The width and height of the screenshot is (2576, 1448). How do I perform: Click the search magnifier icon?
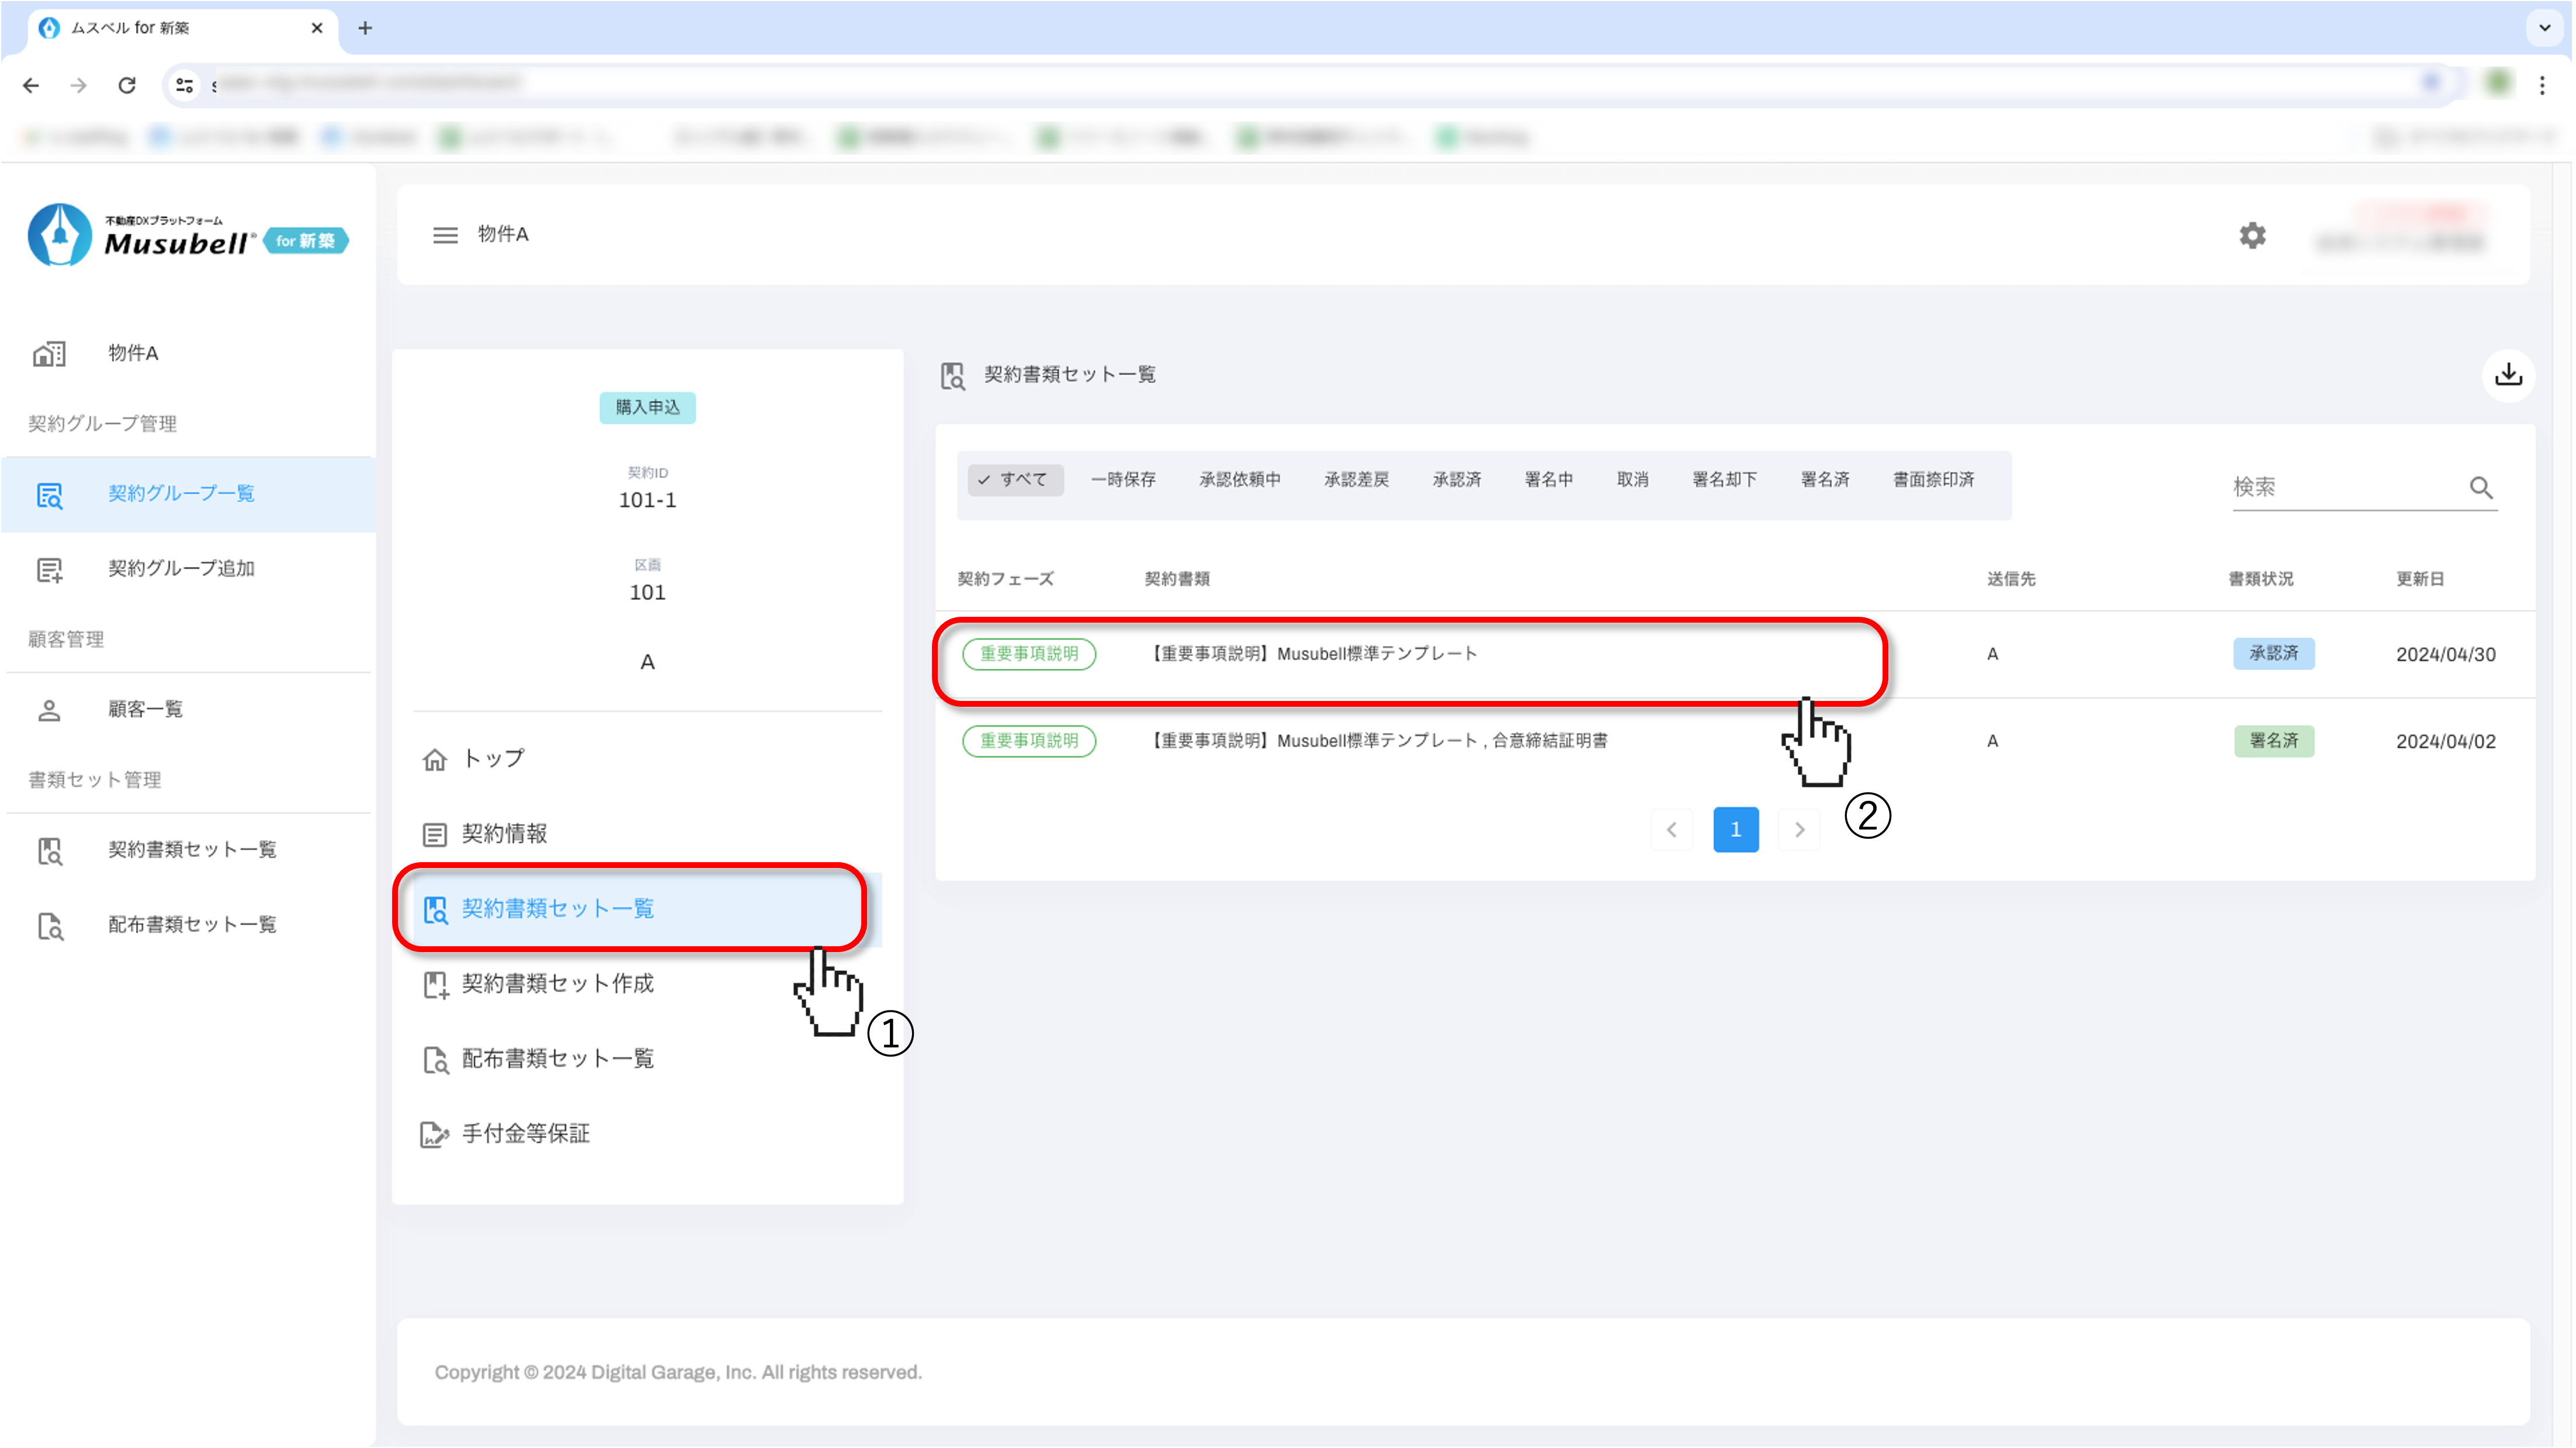click(x=2481, y=487)
